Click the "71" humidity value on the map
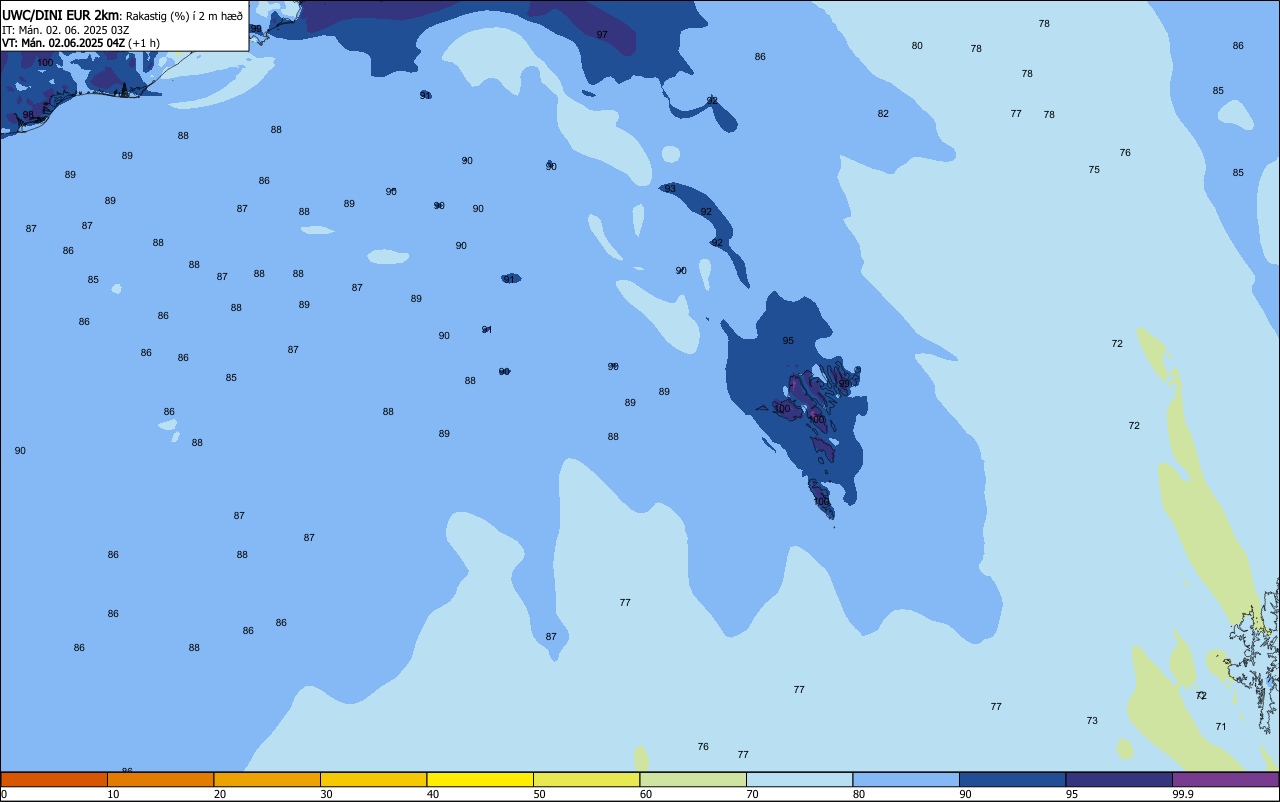The height and width of the screenshot is (802, 1280). (x=1221, y=726)
